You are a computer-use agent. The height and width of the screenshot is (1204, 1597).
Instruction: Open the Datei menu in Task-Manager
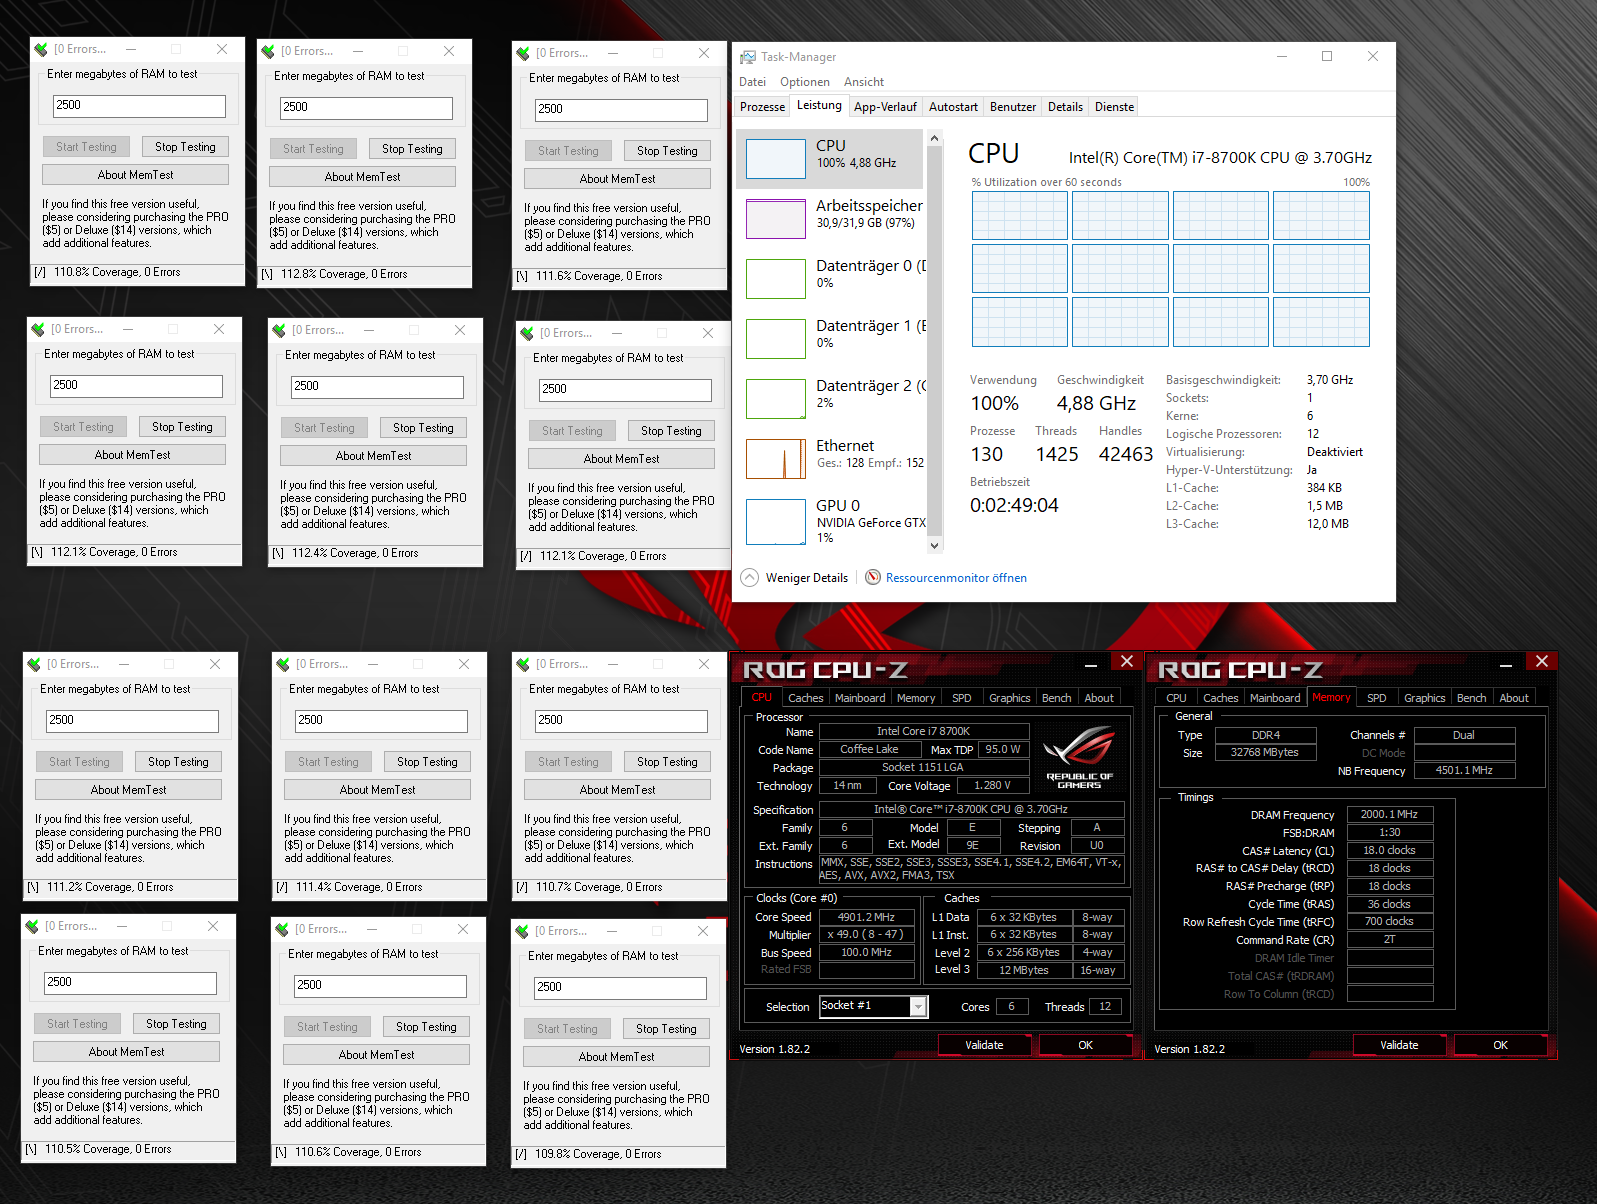[x=752, y=82]
